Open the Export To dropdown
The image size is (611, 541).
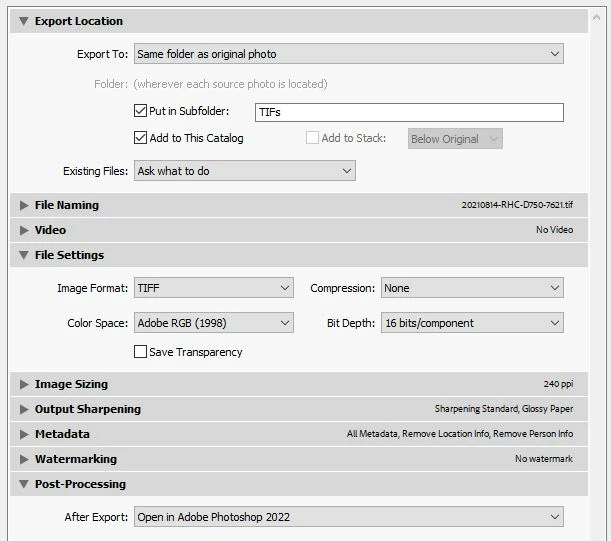(x=349, y=54)
